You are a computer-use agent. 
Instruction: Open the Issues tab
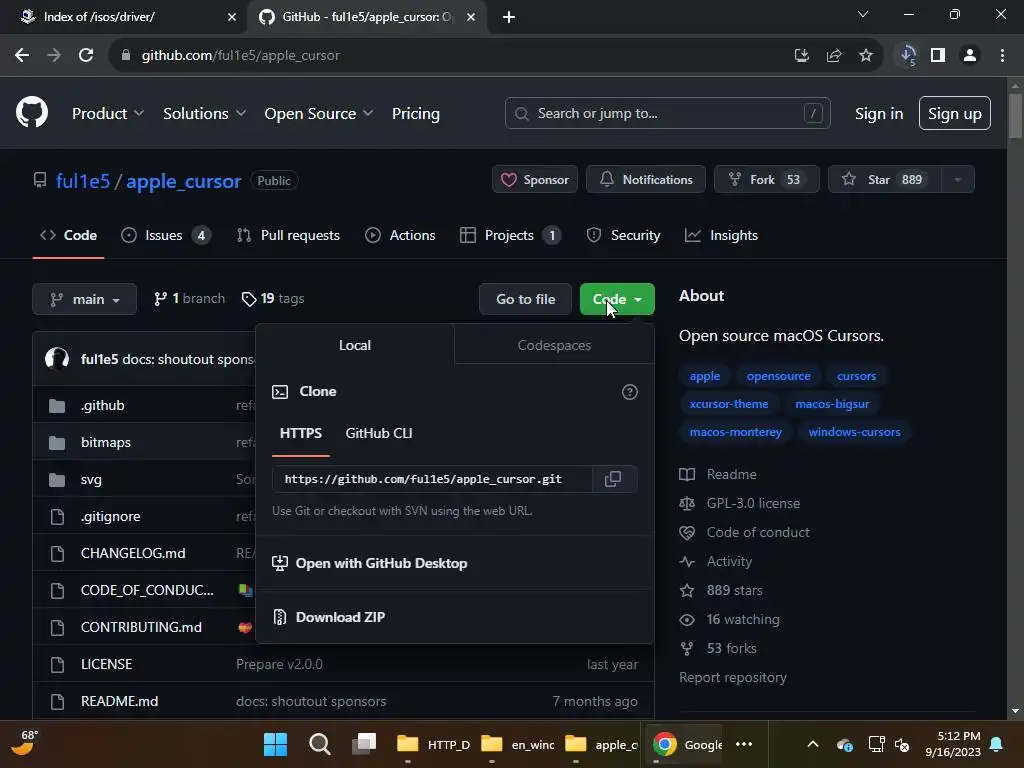[x=166, y=235]
